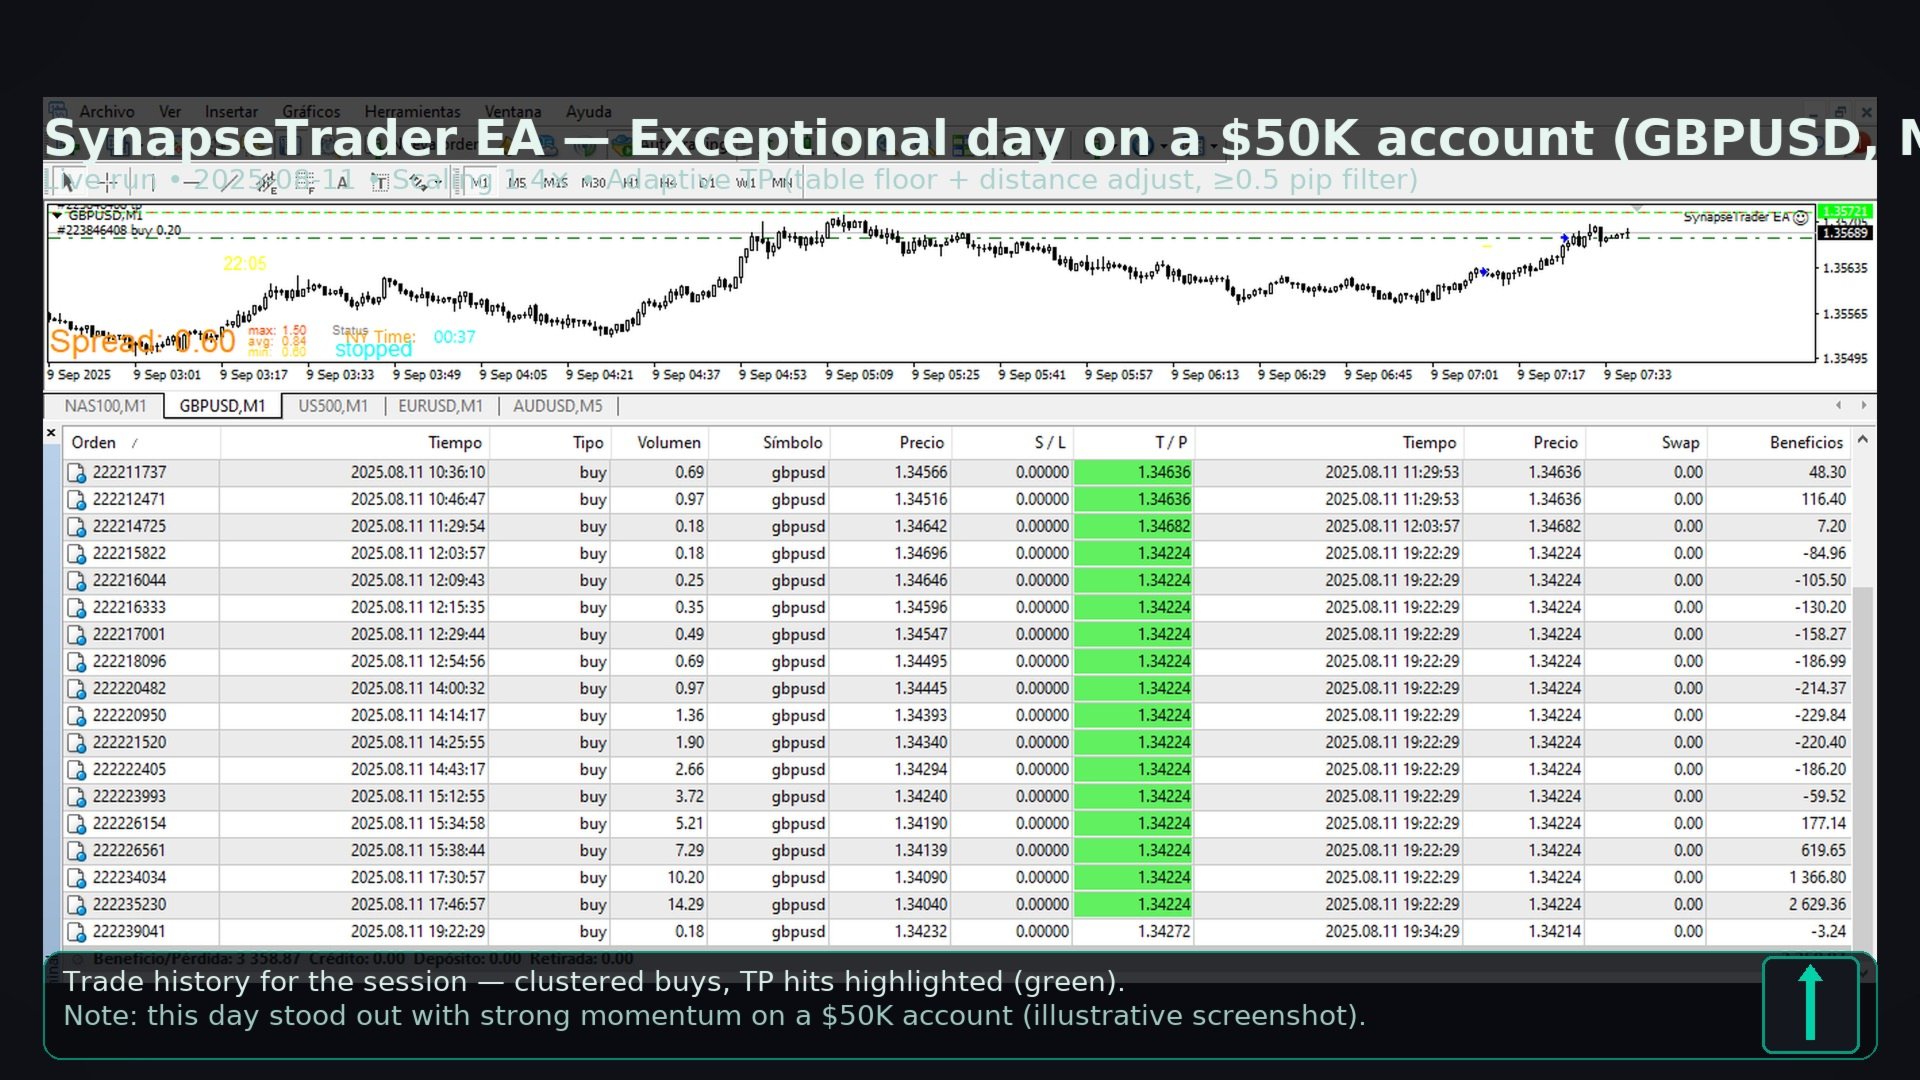
Task: Switch chart to H1 timeframe
Action: pyautogui.click(x=631, y=182)
